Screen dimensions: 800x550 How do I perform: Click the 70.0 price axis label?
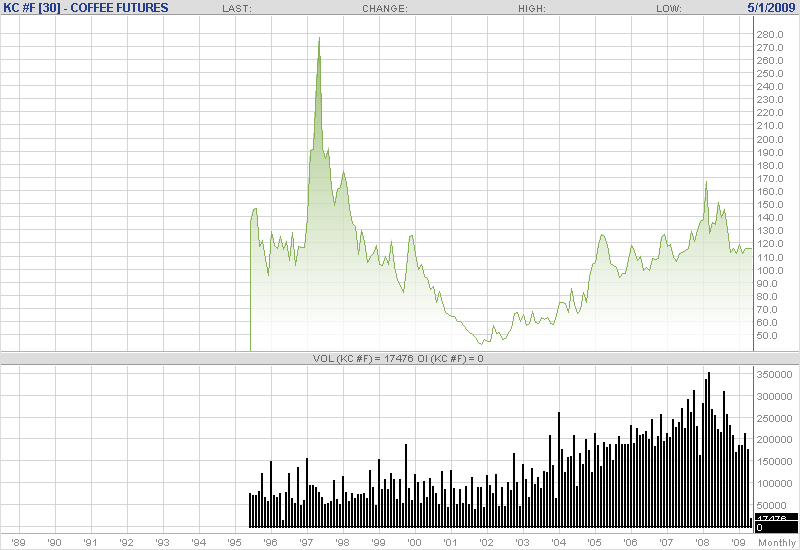pos(767,310)
